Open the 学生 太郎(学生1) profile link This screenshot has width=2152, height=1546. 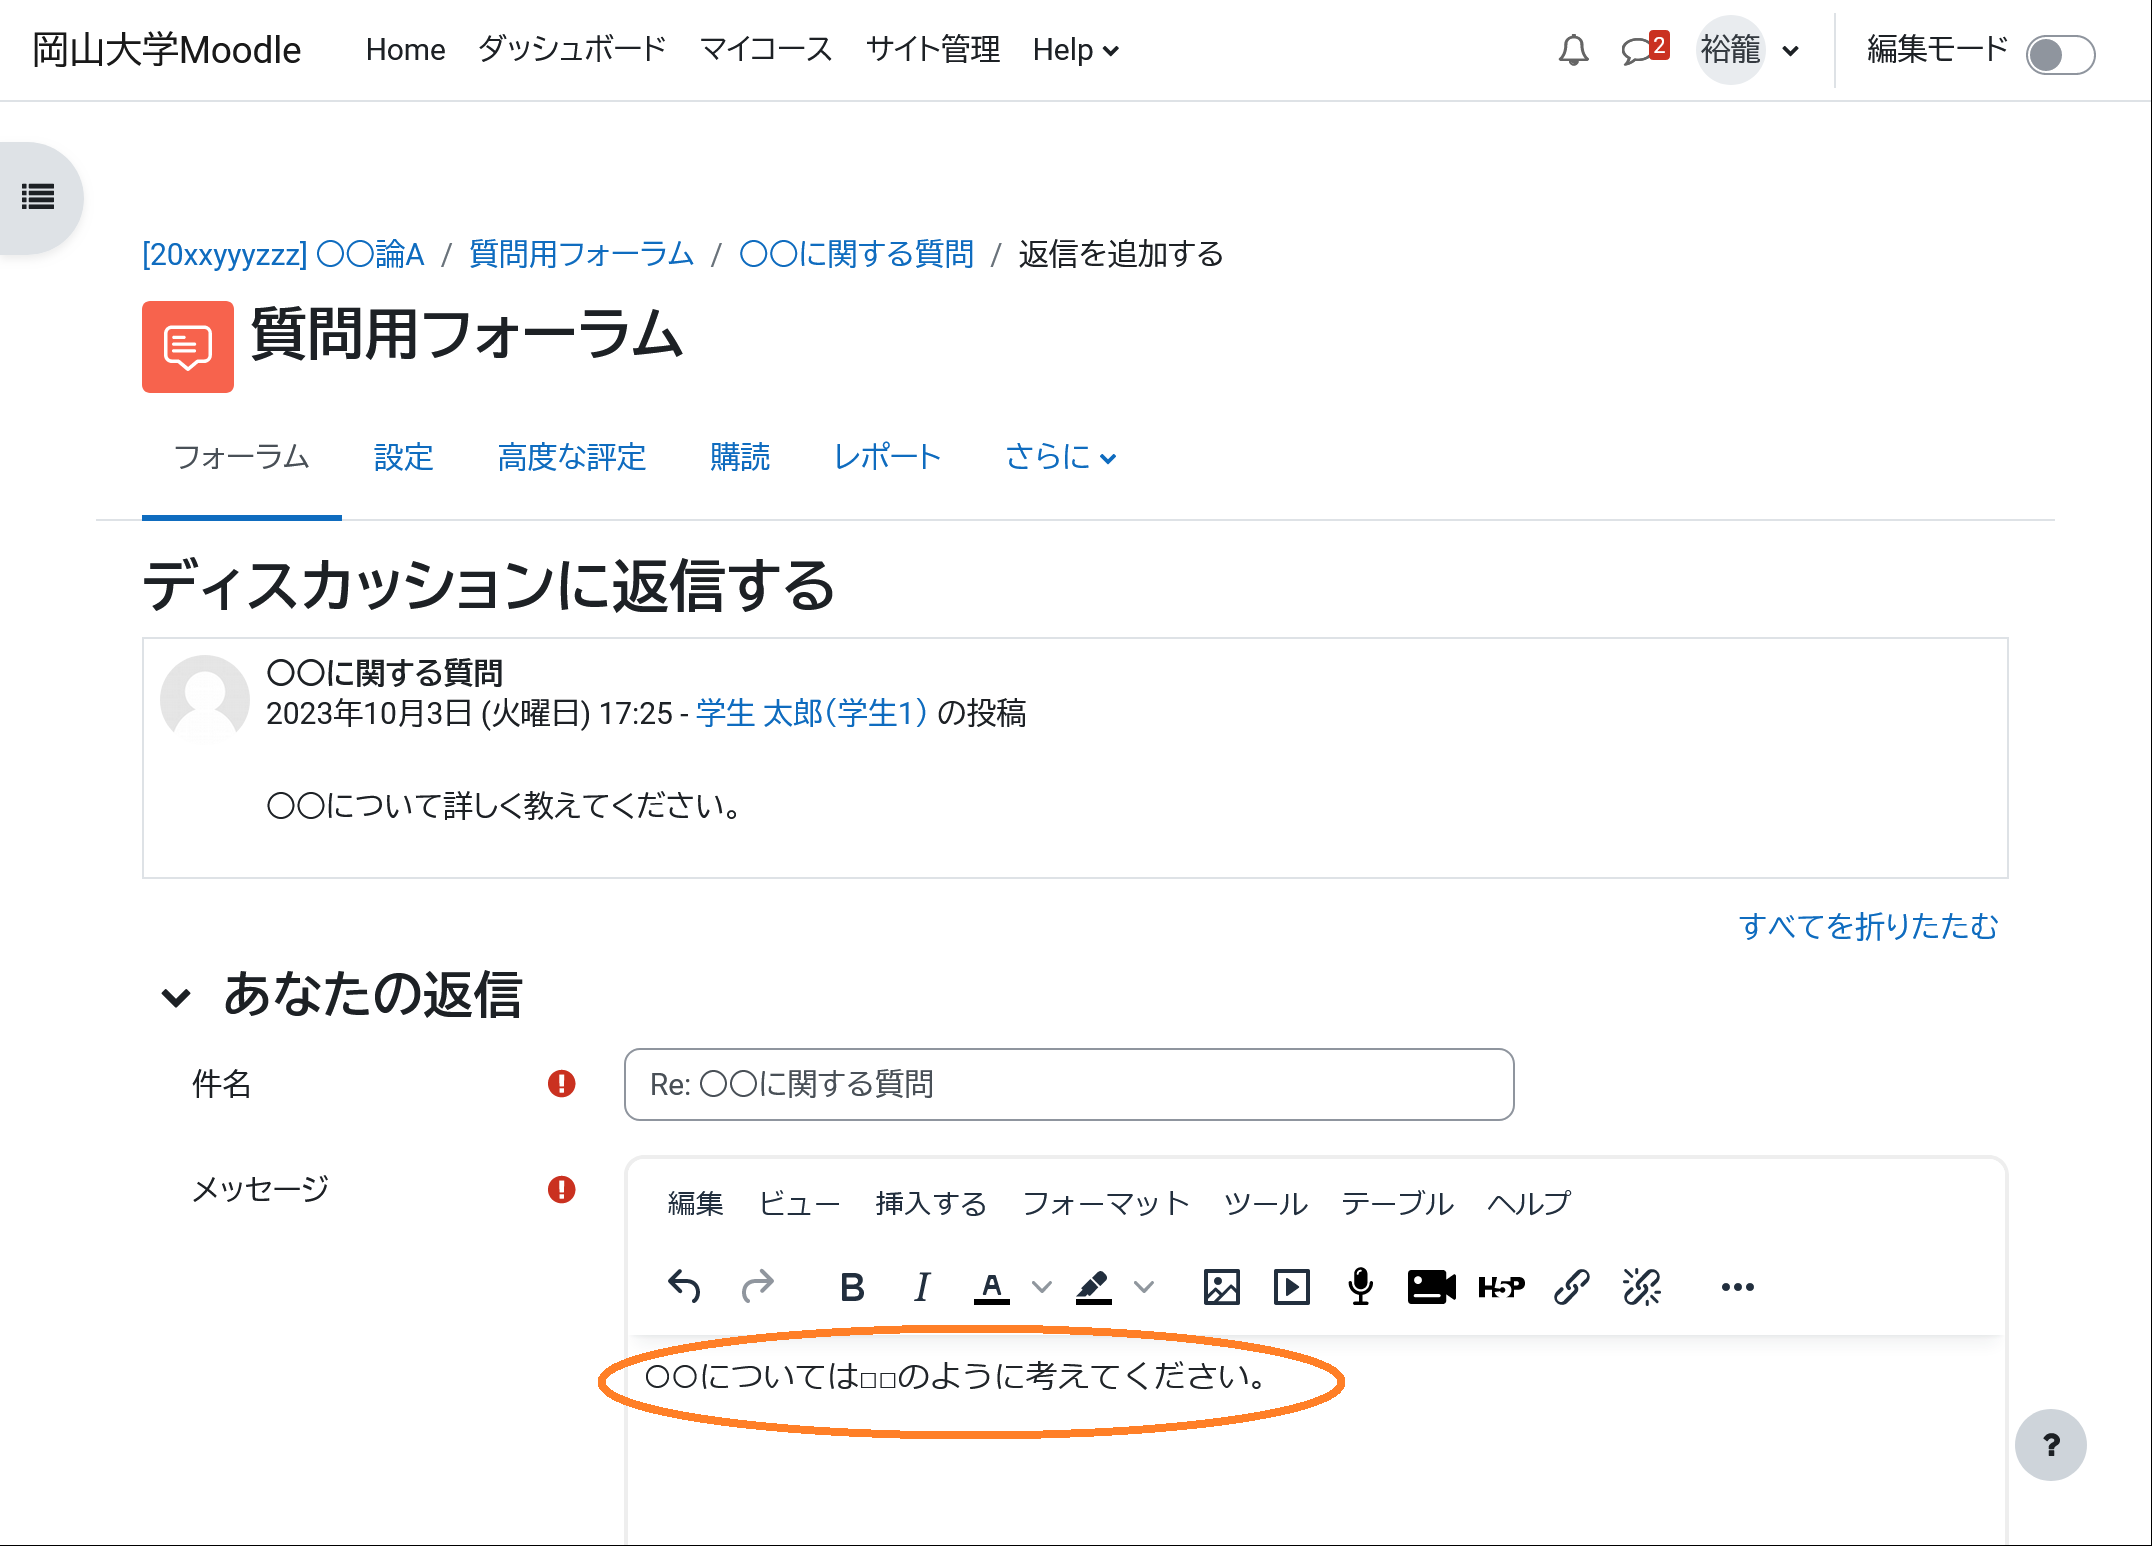coord(812,713)
